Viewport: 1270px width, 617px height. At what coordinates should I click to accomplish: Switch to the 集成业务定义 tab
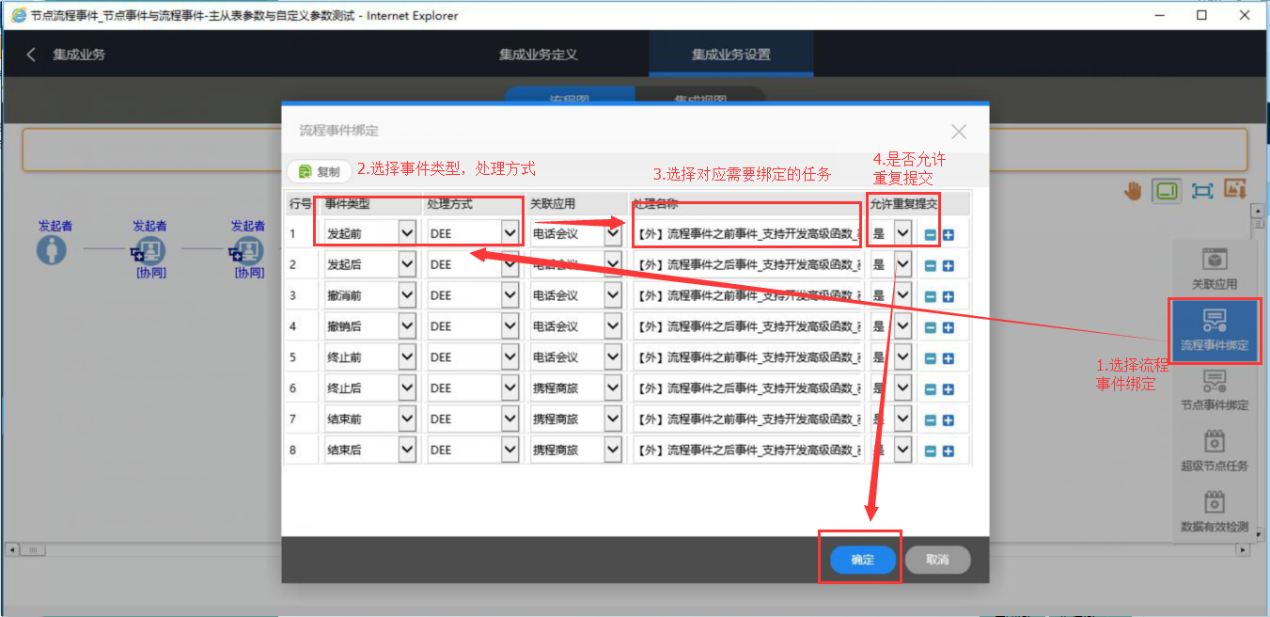point(539,54)
